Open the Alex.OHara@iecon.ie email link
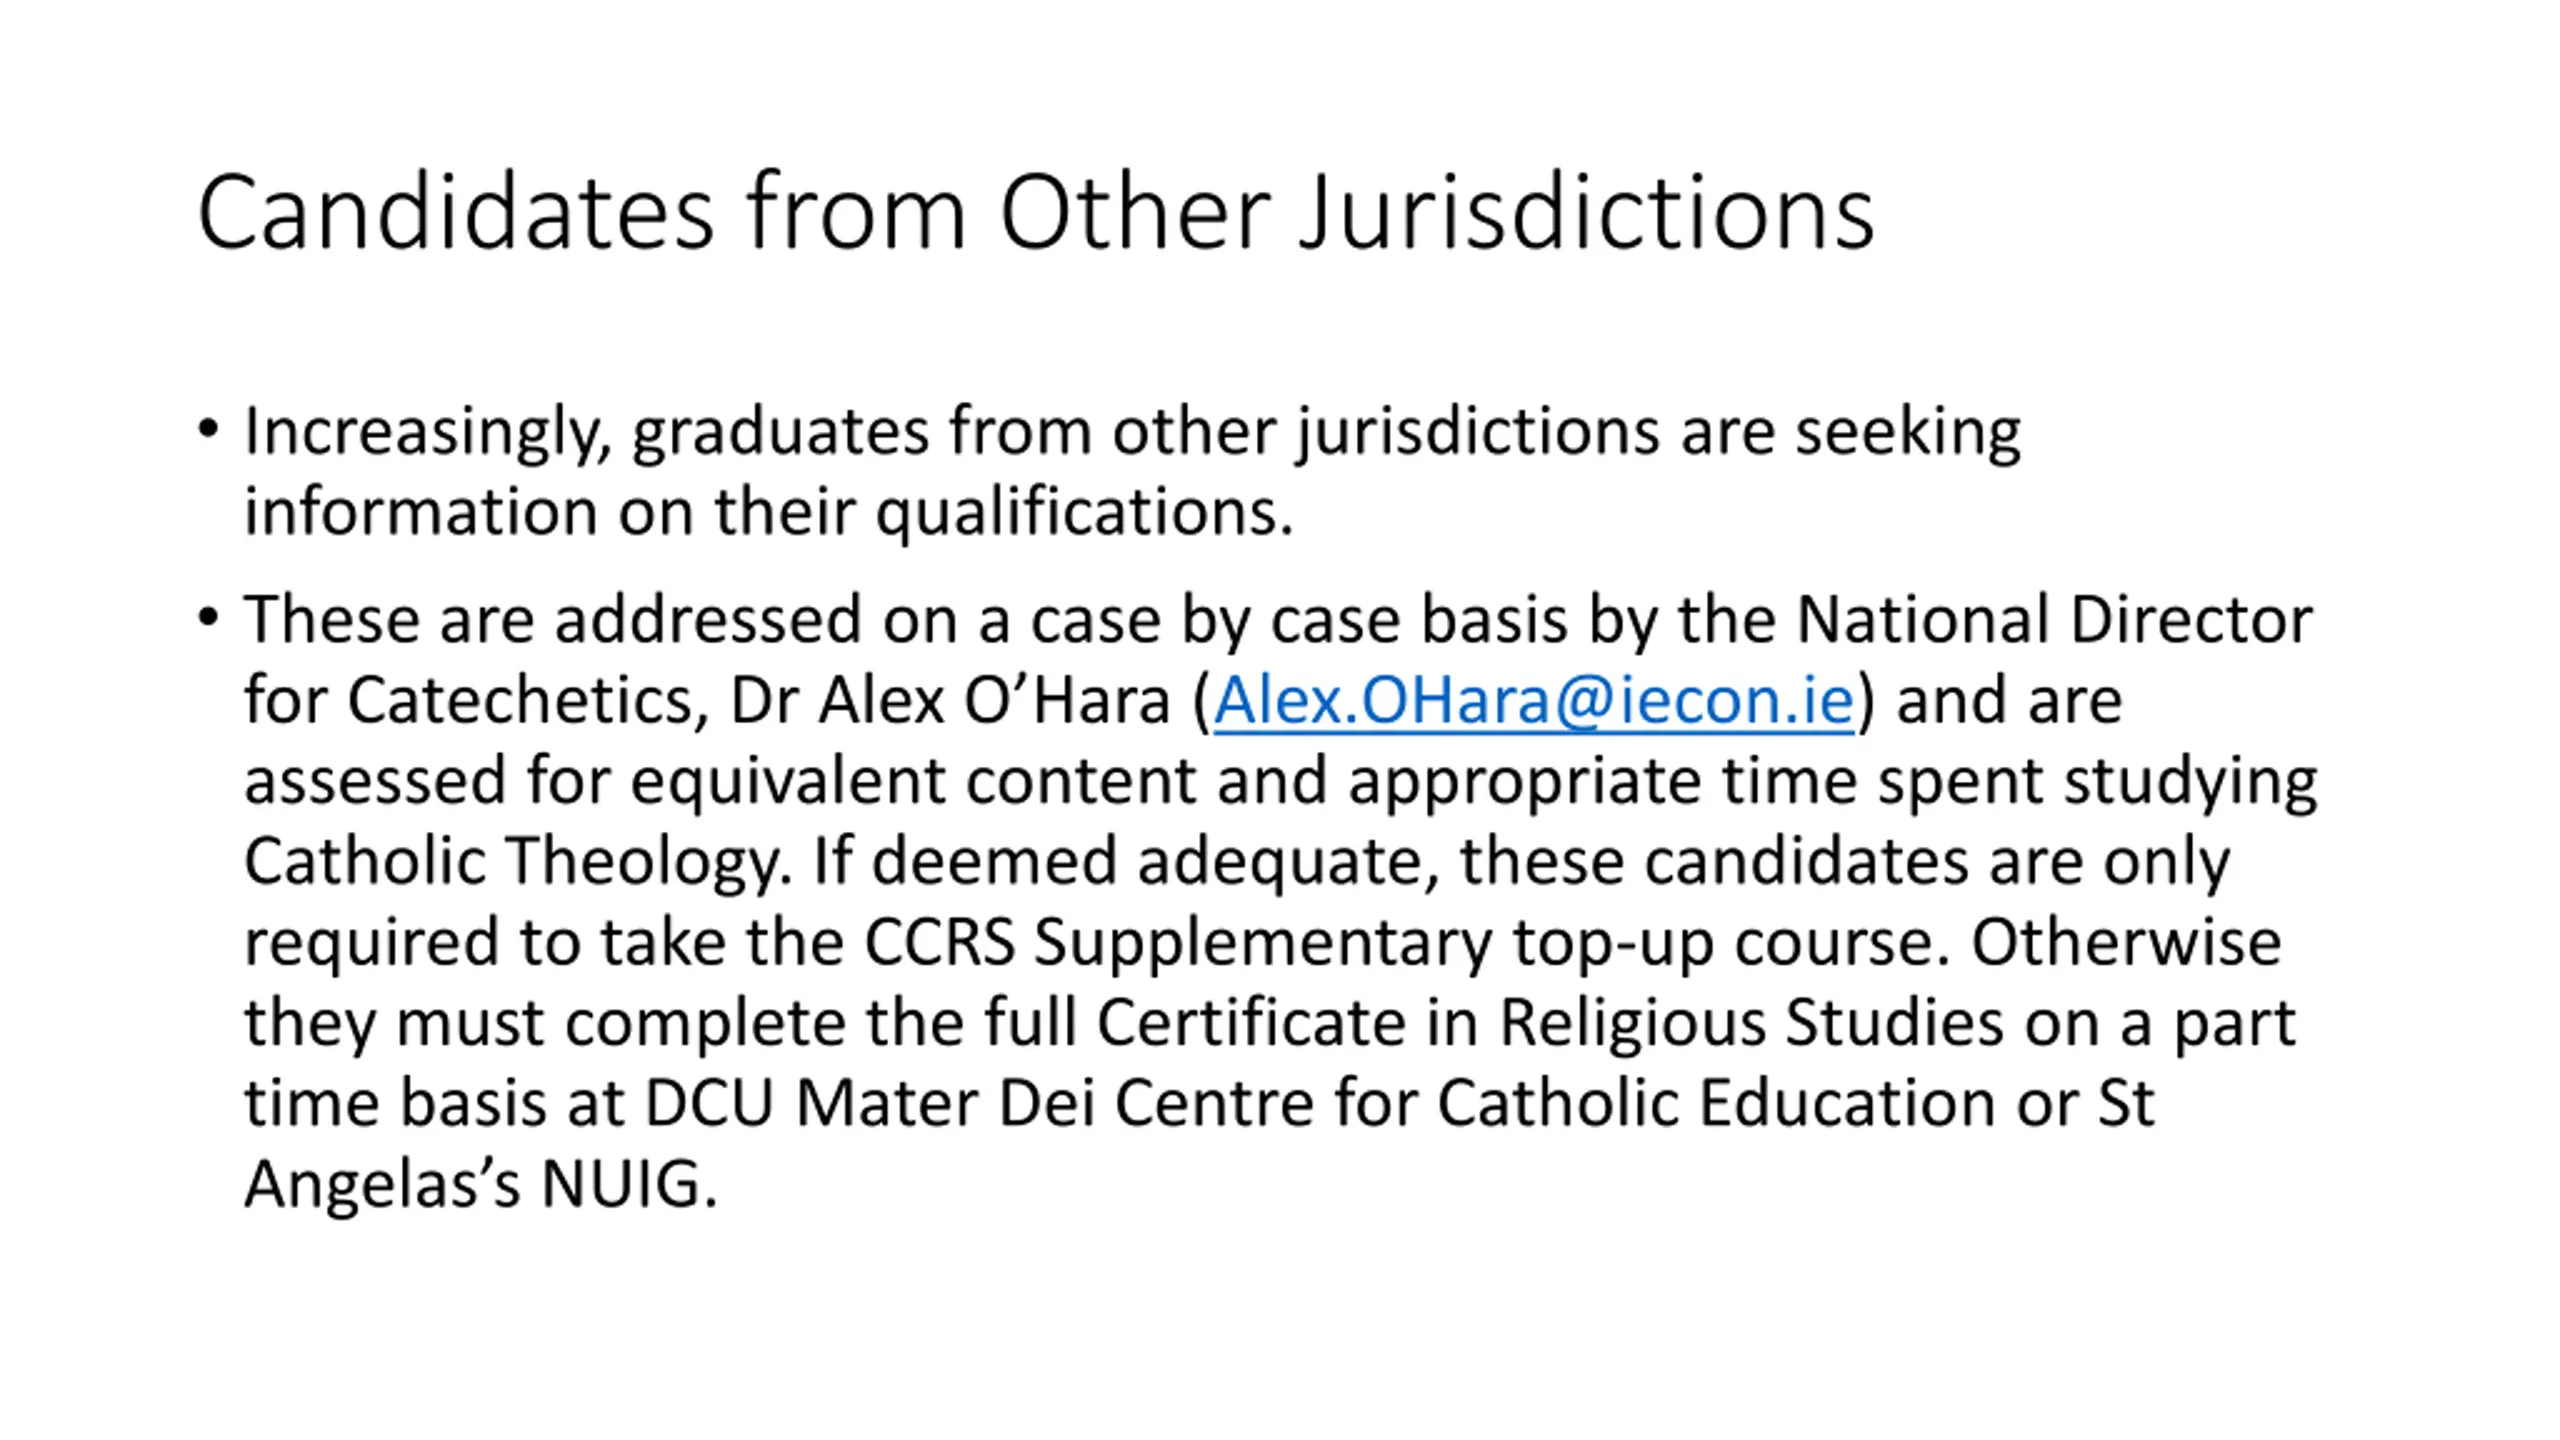Image resolution: width=2560 pixels, height=1440 pixels. pyautogui.click(x=1533, y=700)
